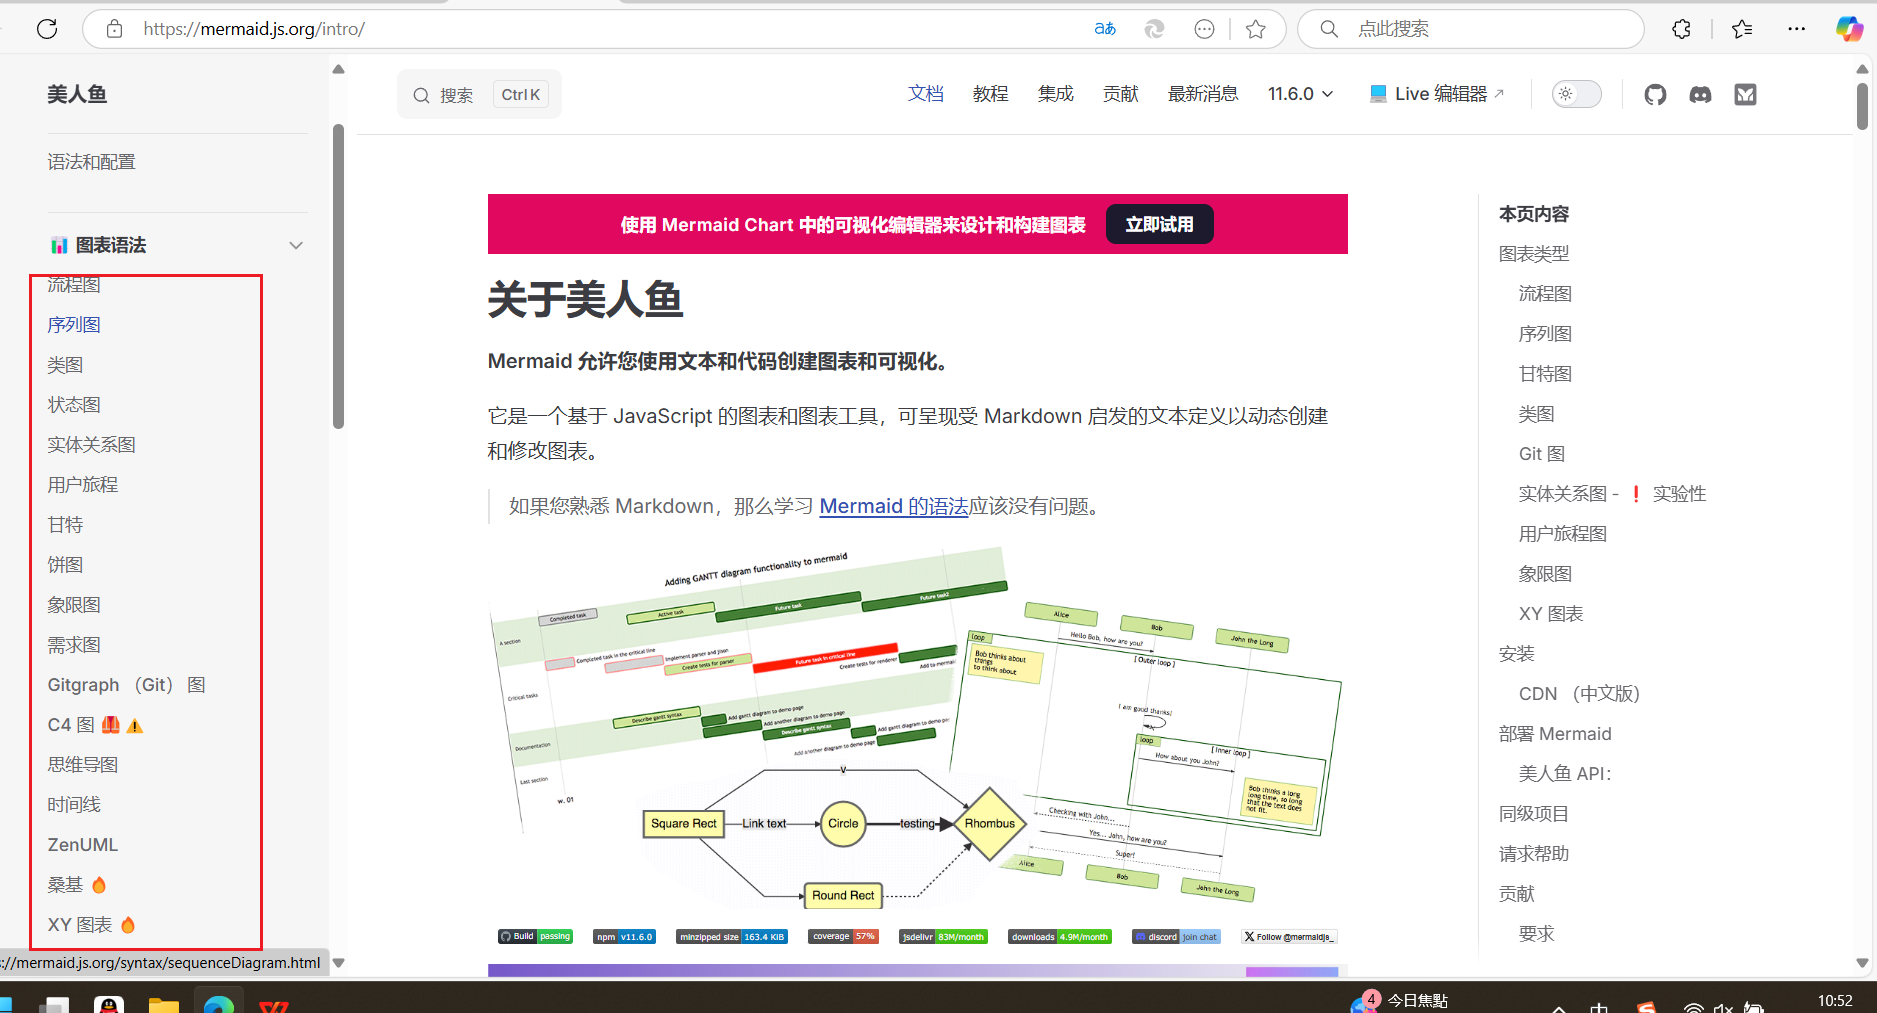Viewport: 1877px width, 1013px height.
Task: Open the site info lock icon
Action: pos(115,29)
